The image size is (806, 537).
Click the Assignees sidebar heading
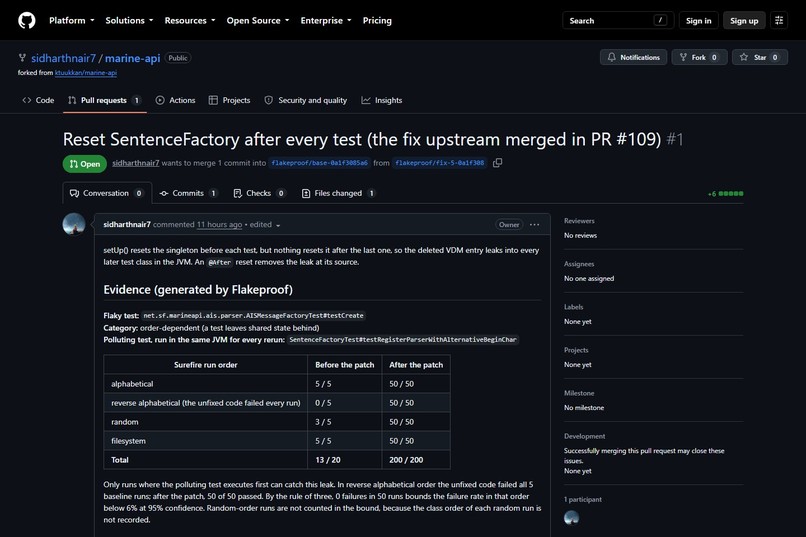(x=579, y=264)
